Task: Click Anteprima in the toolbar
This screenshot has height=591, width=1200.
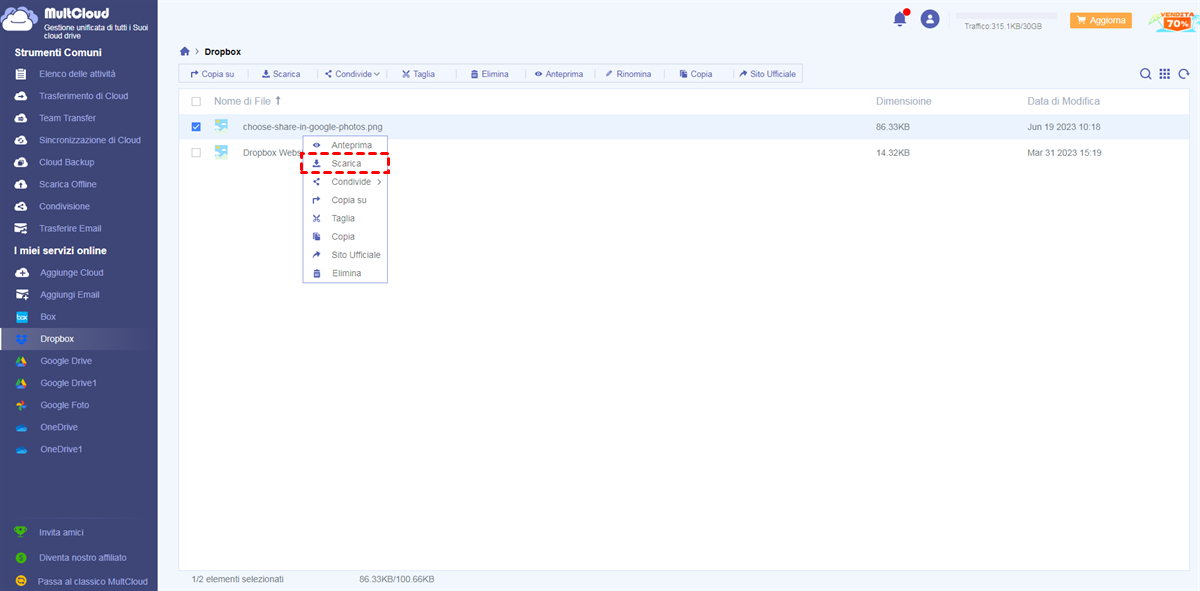Action: tap(558, 74)
